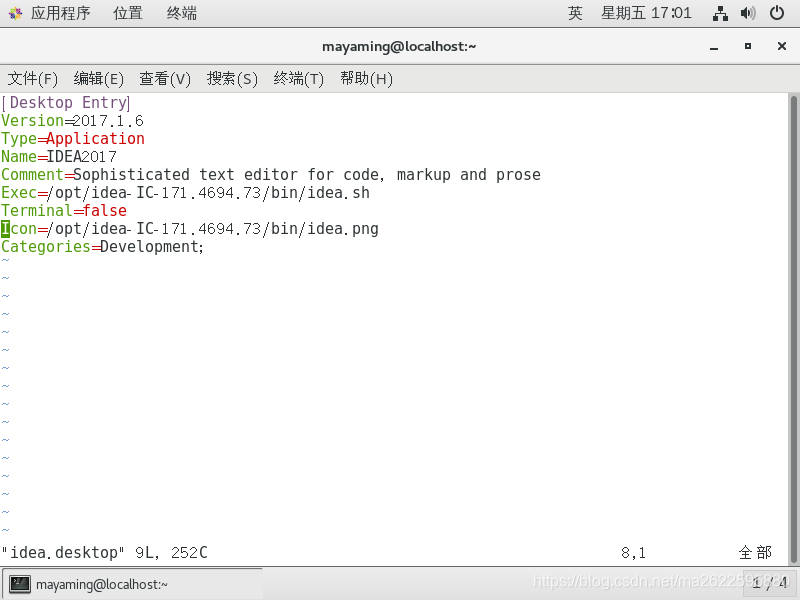This screenshot has width=800, height=600.
Task: Minimize the terminal window
Action: pos(714,46)
